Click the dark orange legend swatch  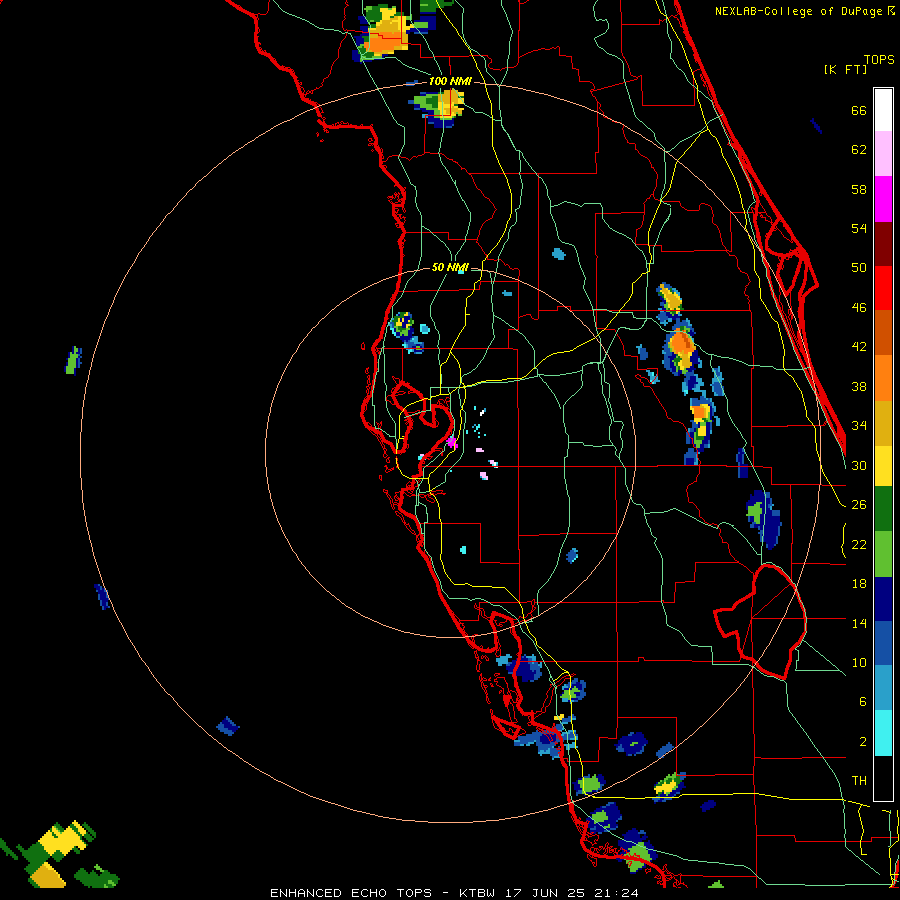pyautogui.click(x=883, y=332)
